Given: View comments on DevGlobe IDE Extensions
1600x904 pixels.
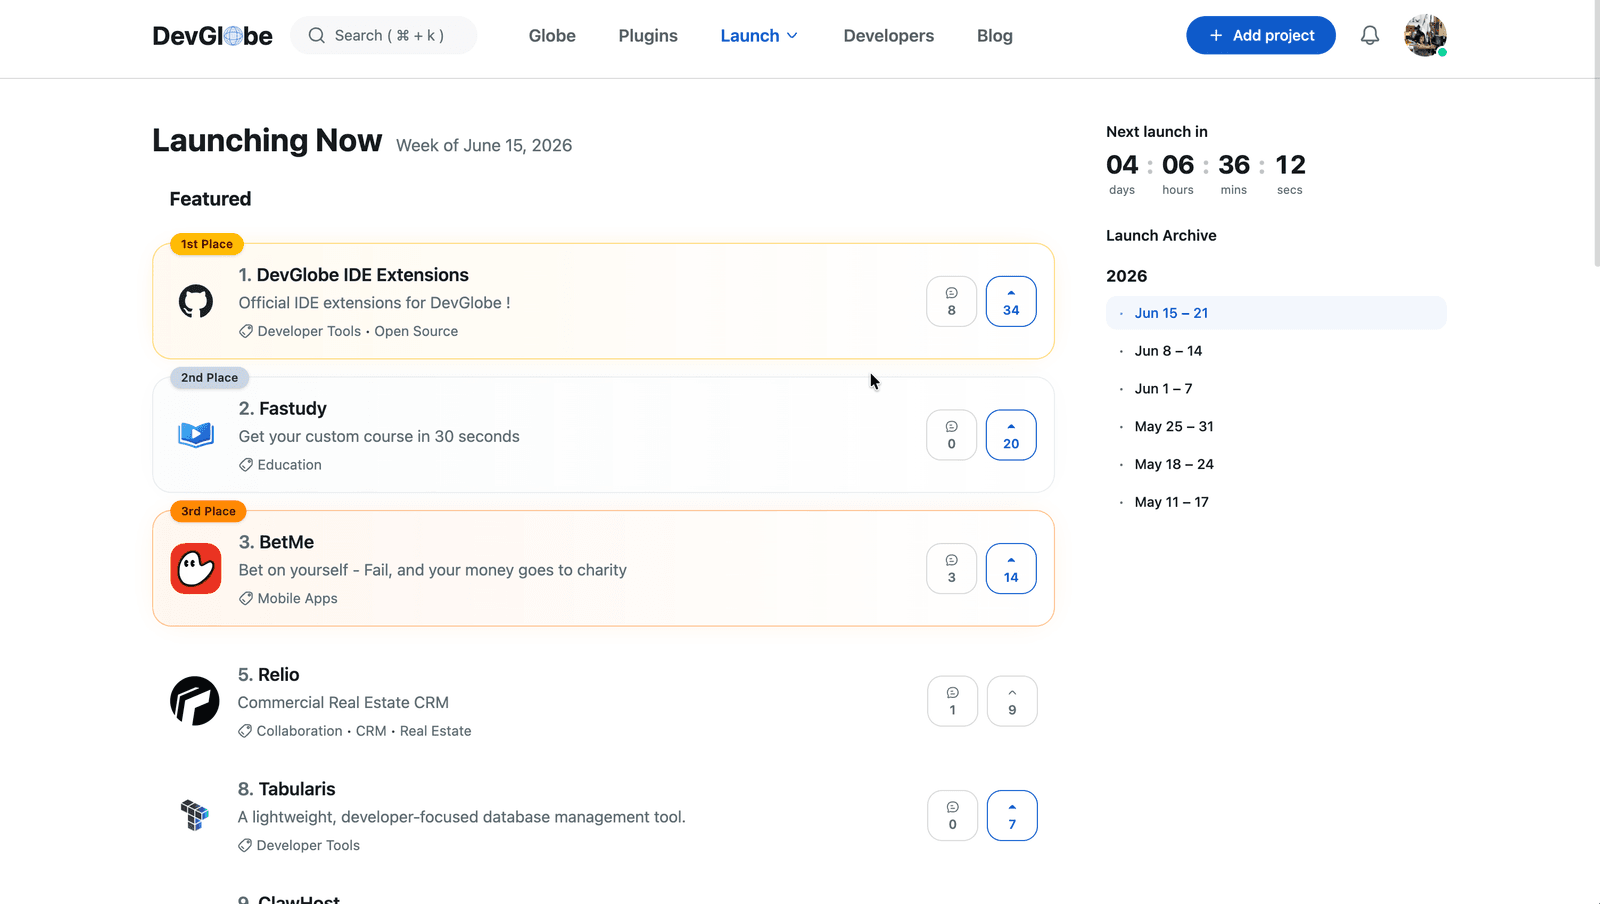Looking at the screenshot, I should tap(951, 301).
